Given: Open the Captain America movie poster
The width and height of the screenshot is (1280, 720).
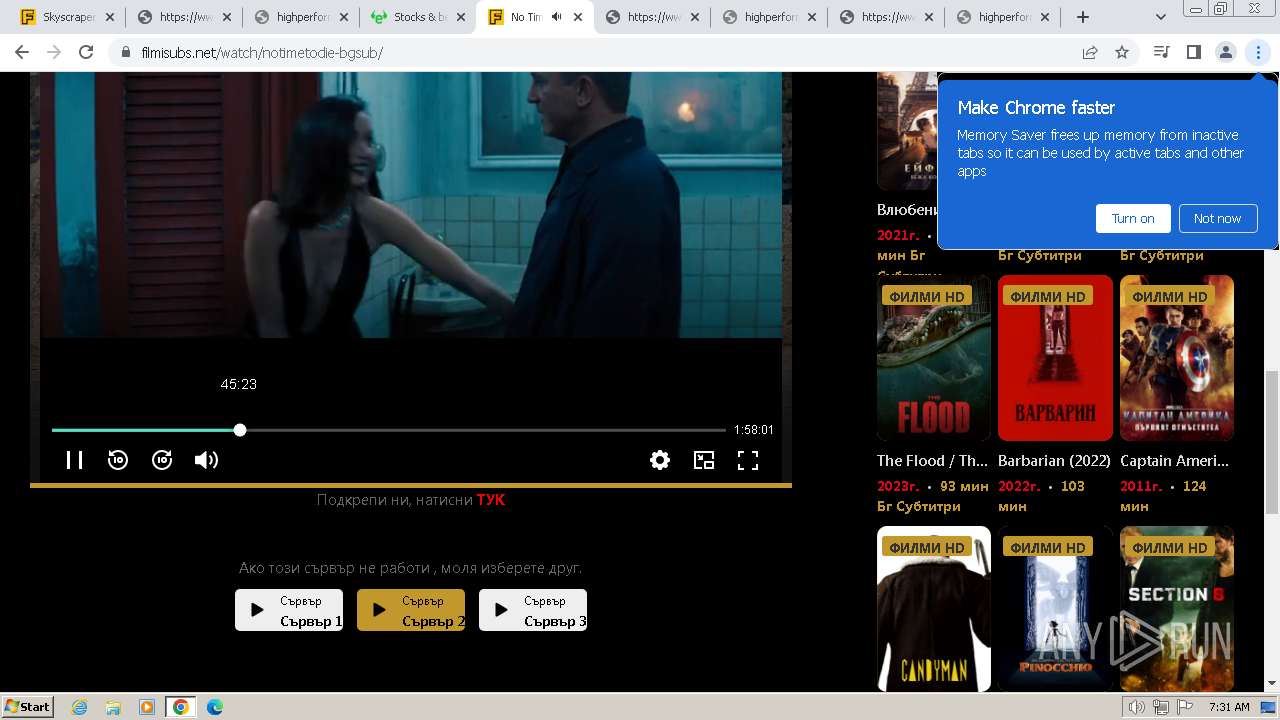Looking at the screenshot, I should [x=1177, y=358].
